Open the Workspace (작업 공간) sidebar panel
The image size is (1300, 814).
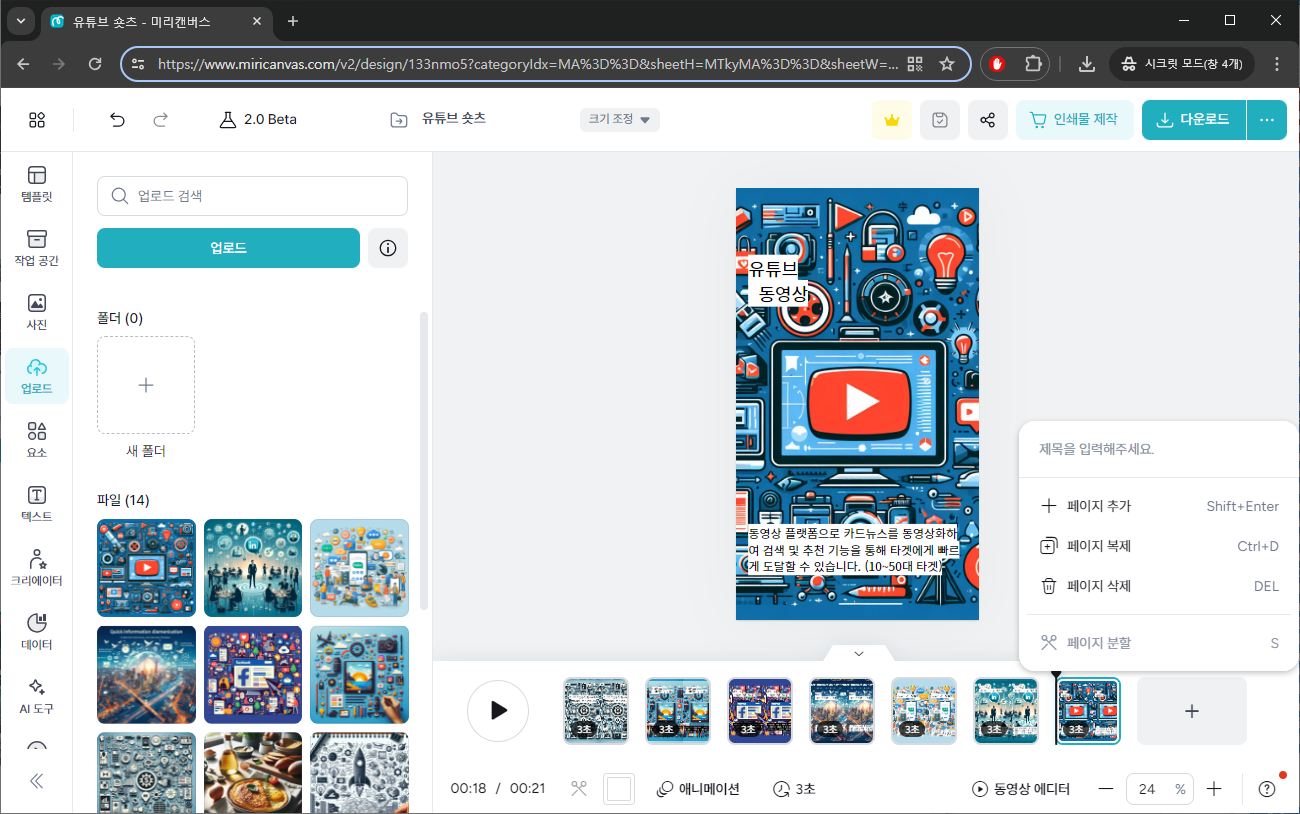37,248
